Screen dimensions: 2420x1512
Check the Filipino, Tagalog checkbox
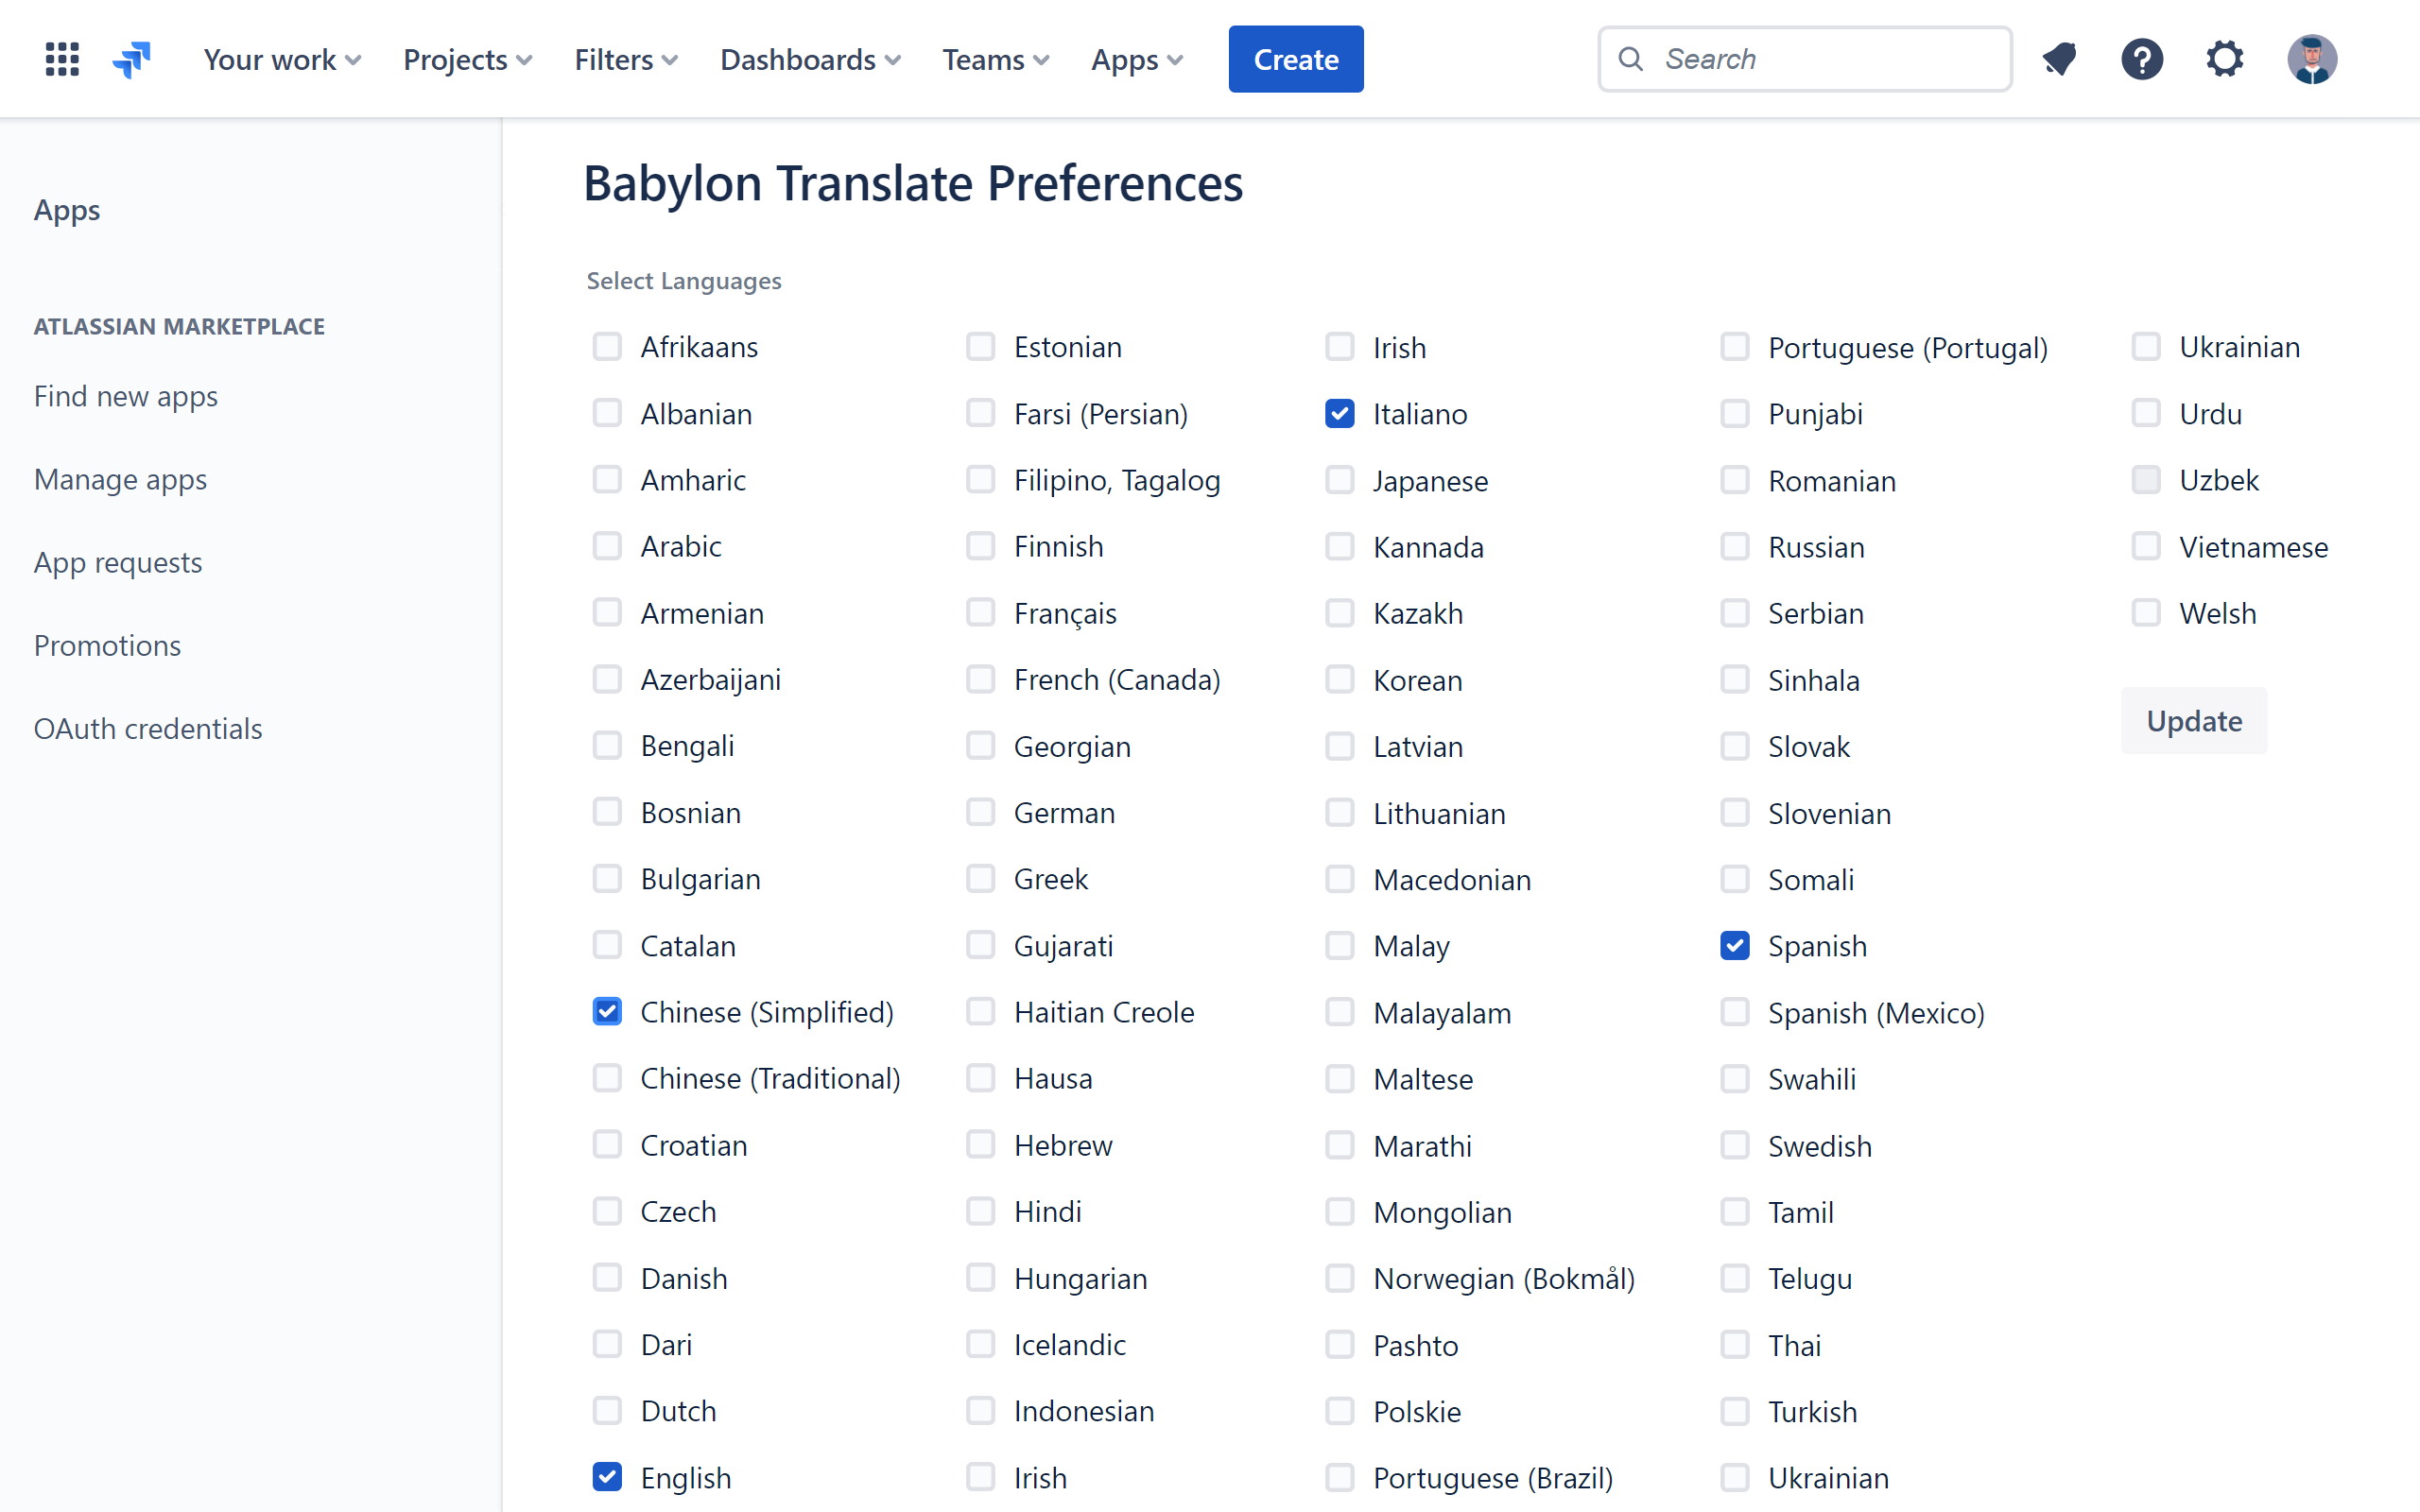981,480
